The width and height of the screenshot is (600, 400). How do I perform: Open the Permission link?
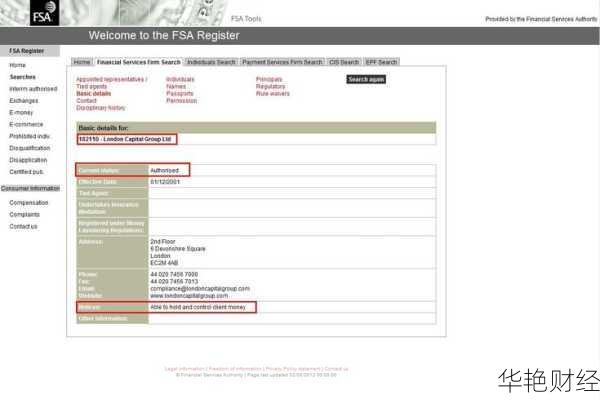click(181, 101)
